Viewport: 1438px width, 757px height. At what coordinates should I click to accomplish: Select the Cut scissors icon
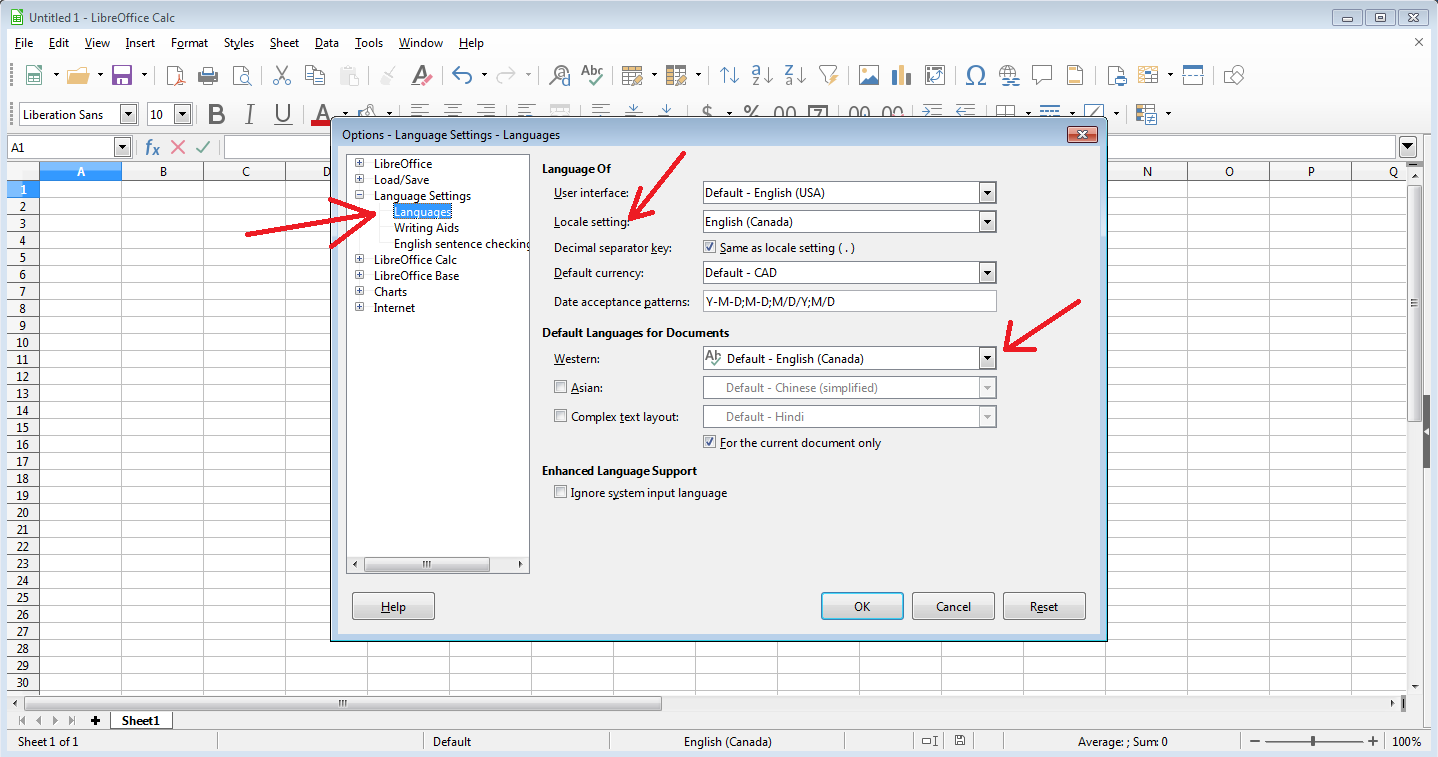click(x=282, y=75)
